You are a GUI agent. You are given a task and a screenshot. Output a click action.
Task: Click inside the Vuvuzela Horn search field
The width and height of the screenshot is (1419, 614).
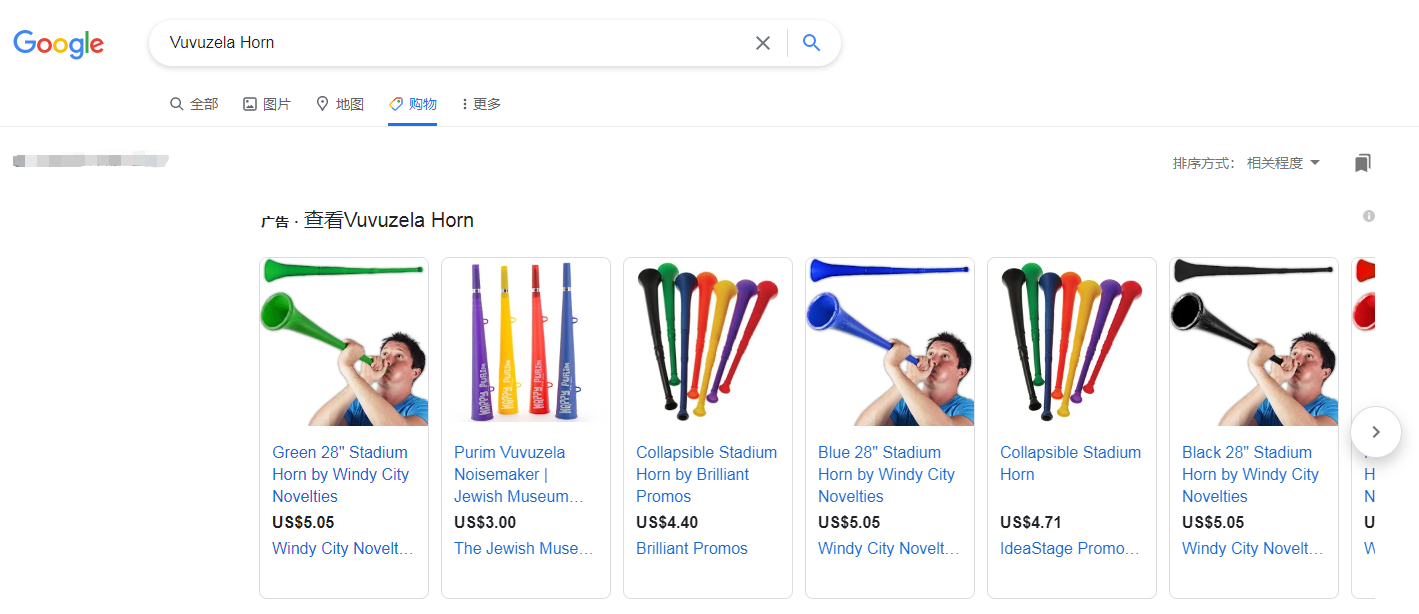click(x=450, y=43)
